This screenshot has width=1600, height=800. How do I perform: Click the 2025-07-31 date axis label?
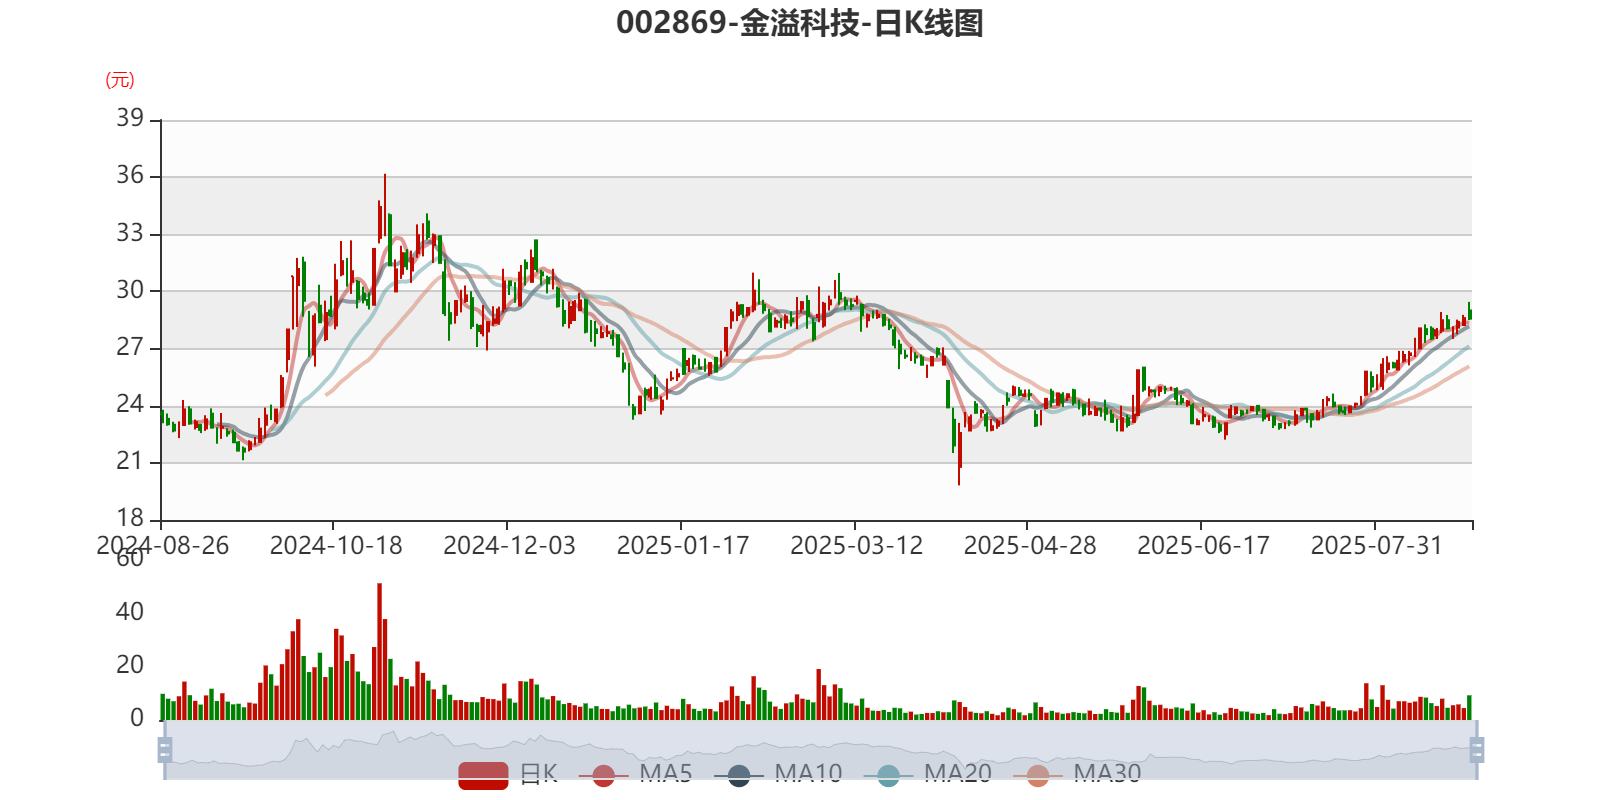coord(1377,546)
